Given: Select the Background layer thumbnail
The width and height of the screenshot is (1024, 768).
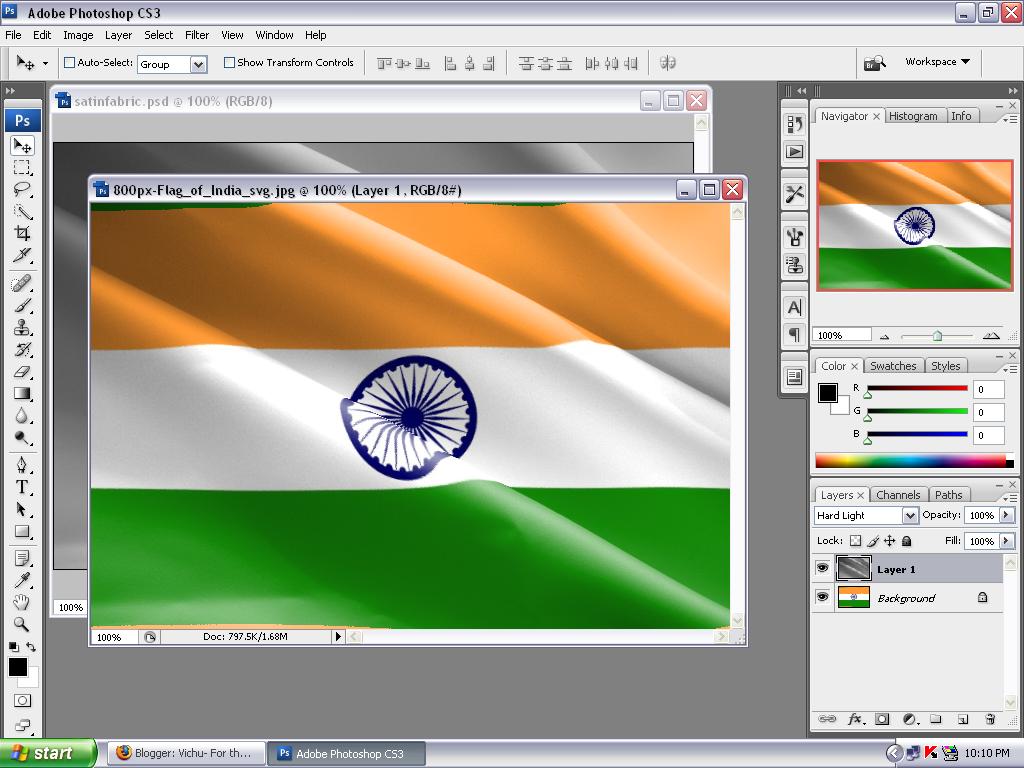Looking at the screenshot, I should coord(854,597).
